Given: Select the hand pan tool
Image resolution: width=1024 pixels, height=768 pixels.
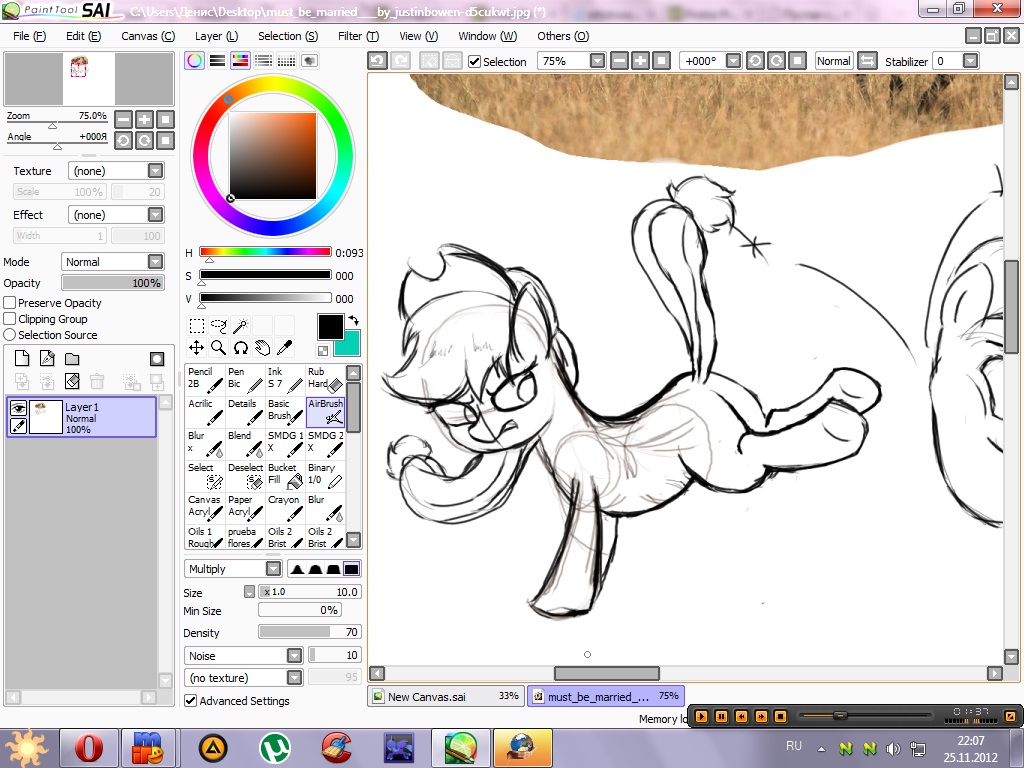Looking at the screenshot, I should pos(263,347).
